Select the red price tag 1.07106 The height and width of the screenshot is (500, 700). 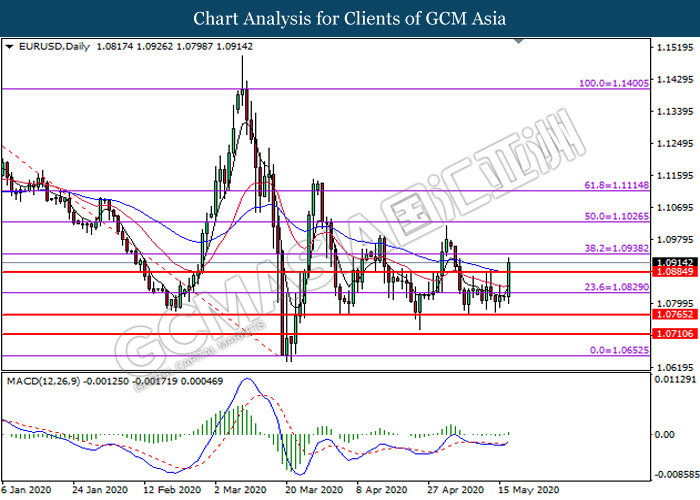[x=672, y=334]
